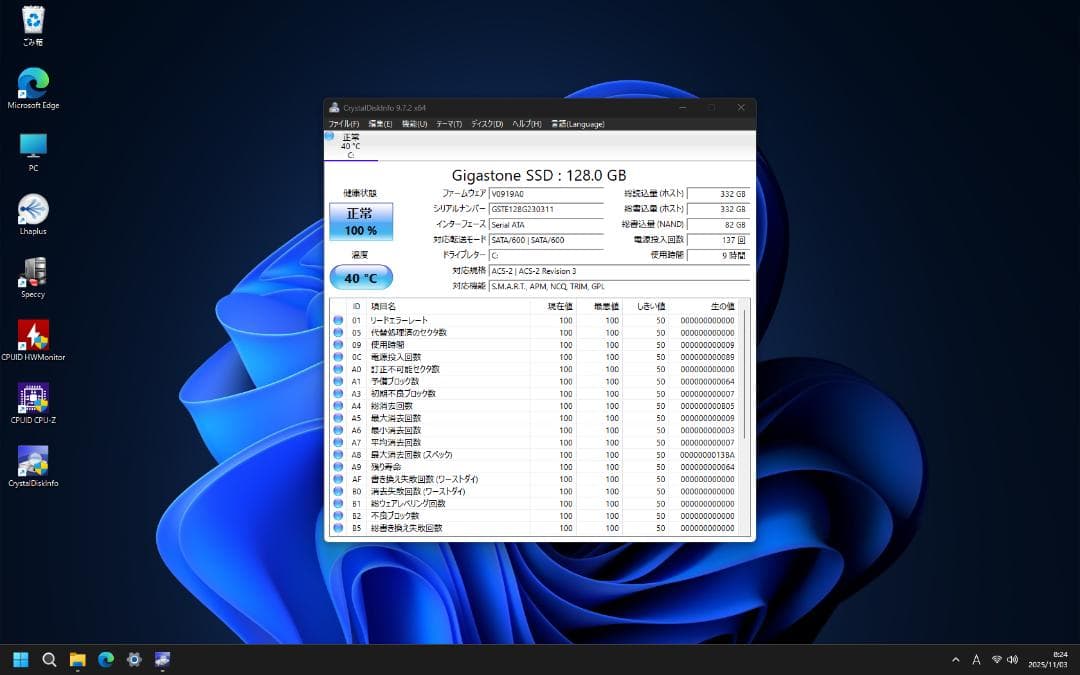Open the ディスク(D) menu

coord(484,123)
